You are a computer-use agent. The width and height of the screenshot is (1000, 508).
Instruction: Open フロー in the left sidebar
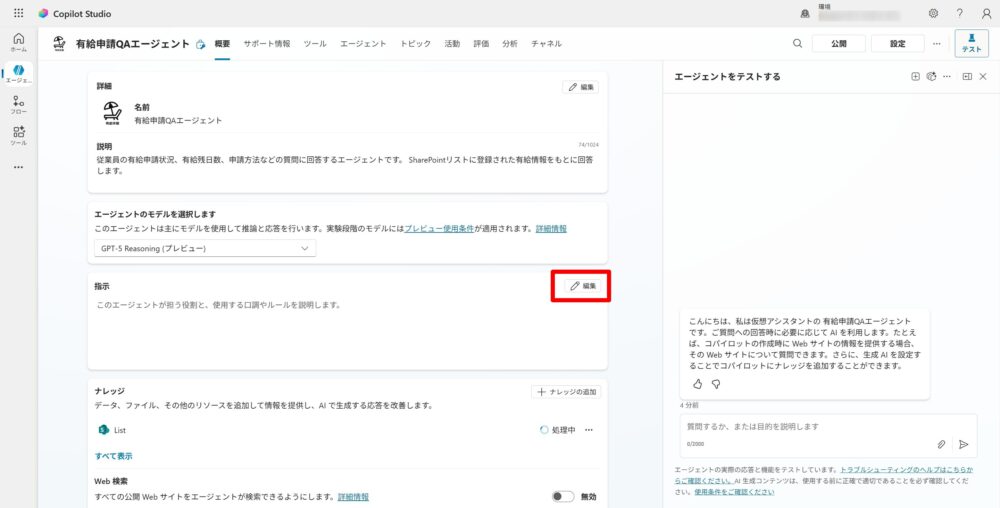pos(18,105)
